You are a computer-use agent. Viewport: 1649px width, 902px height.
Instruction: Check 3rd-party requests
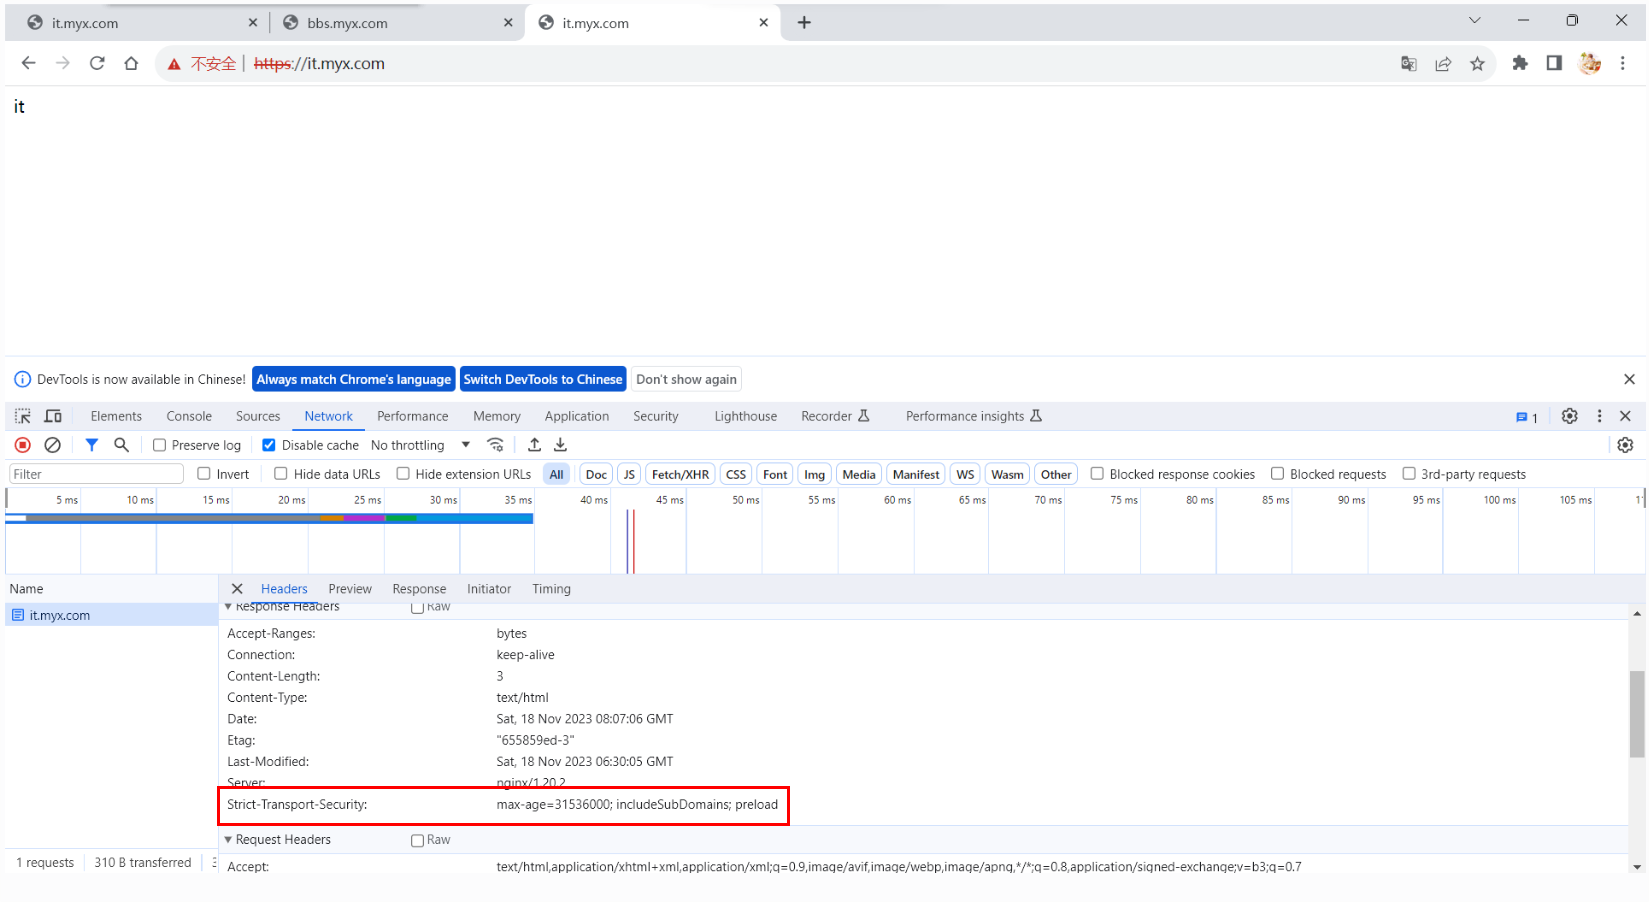click(1409, 474)
